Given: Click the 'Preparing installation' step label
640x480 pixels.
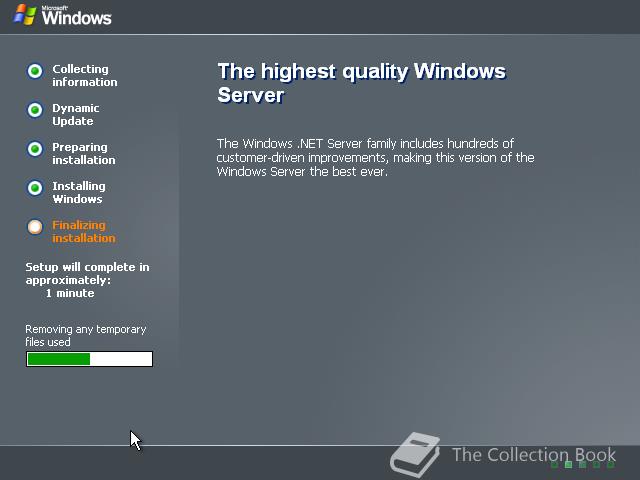Looking at the screenshot, I should click(x=84, y=153).
